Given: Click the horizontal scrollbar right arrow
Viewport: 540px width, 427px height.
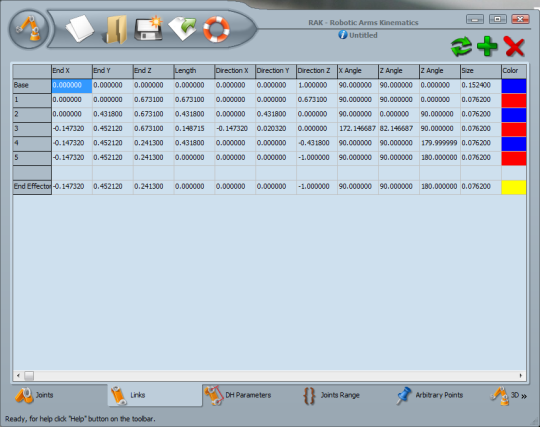Looking at the screenshot, I should point(521,375).
